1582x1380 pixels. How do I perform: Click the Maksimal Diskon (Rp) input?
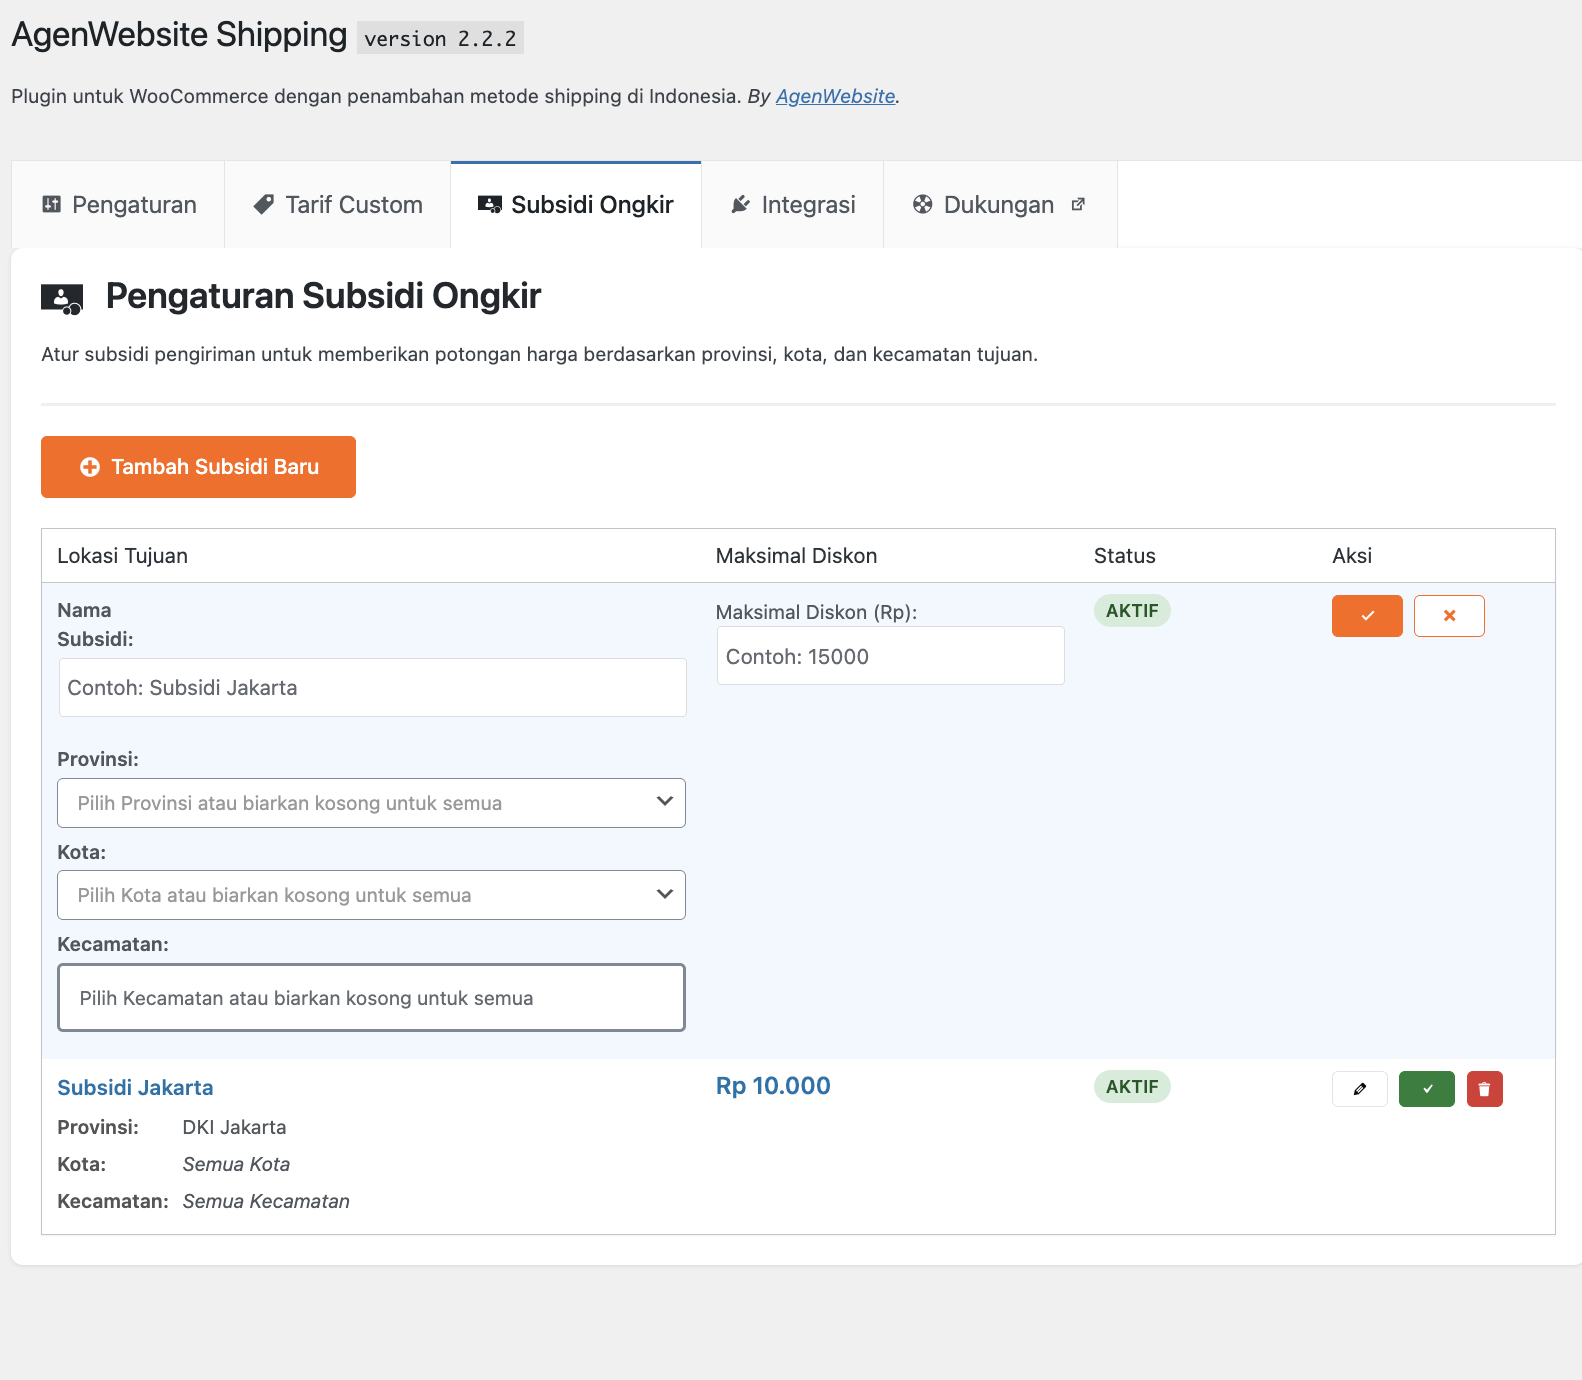(890, 656)
